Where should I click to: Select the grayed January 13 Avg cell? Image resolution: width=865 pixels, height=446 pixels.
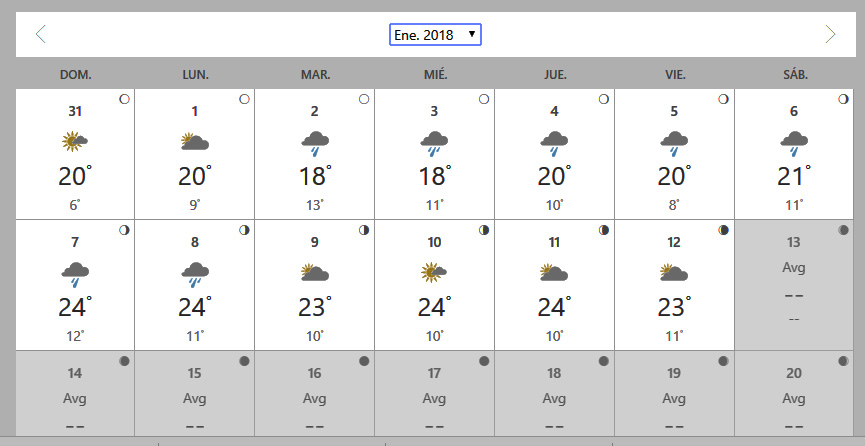pyautogui.click(x=794, y=285)
